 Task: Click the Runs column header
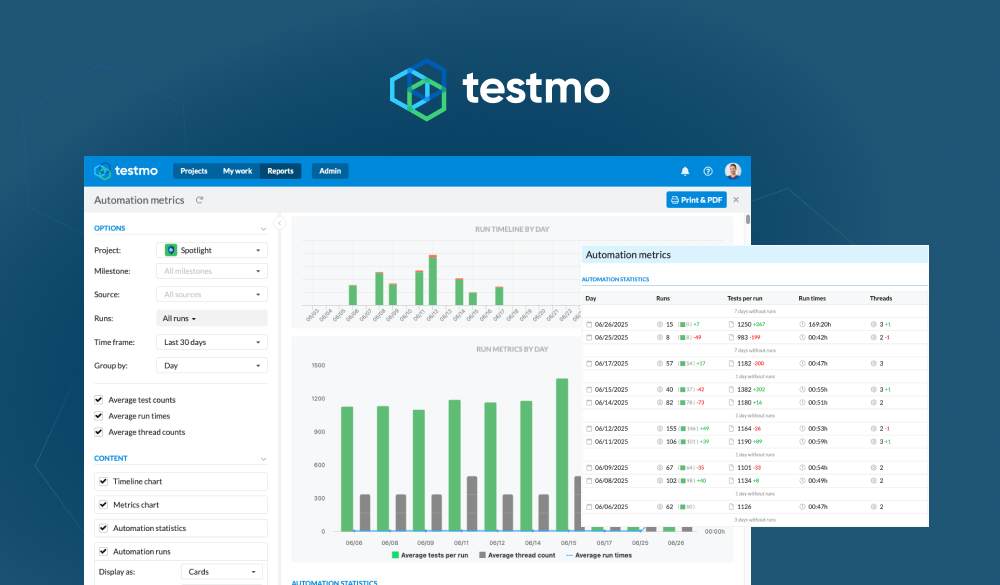tap(663, 298)
